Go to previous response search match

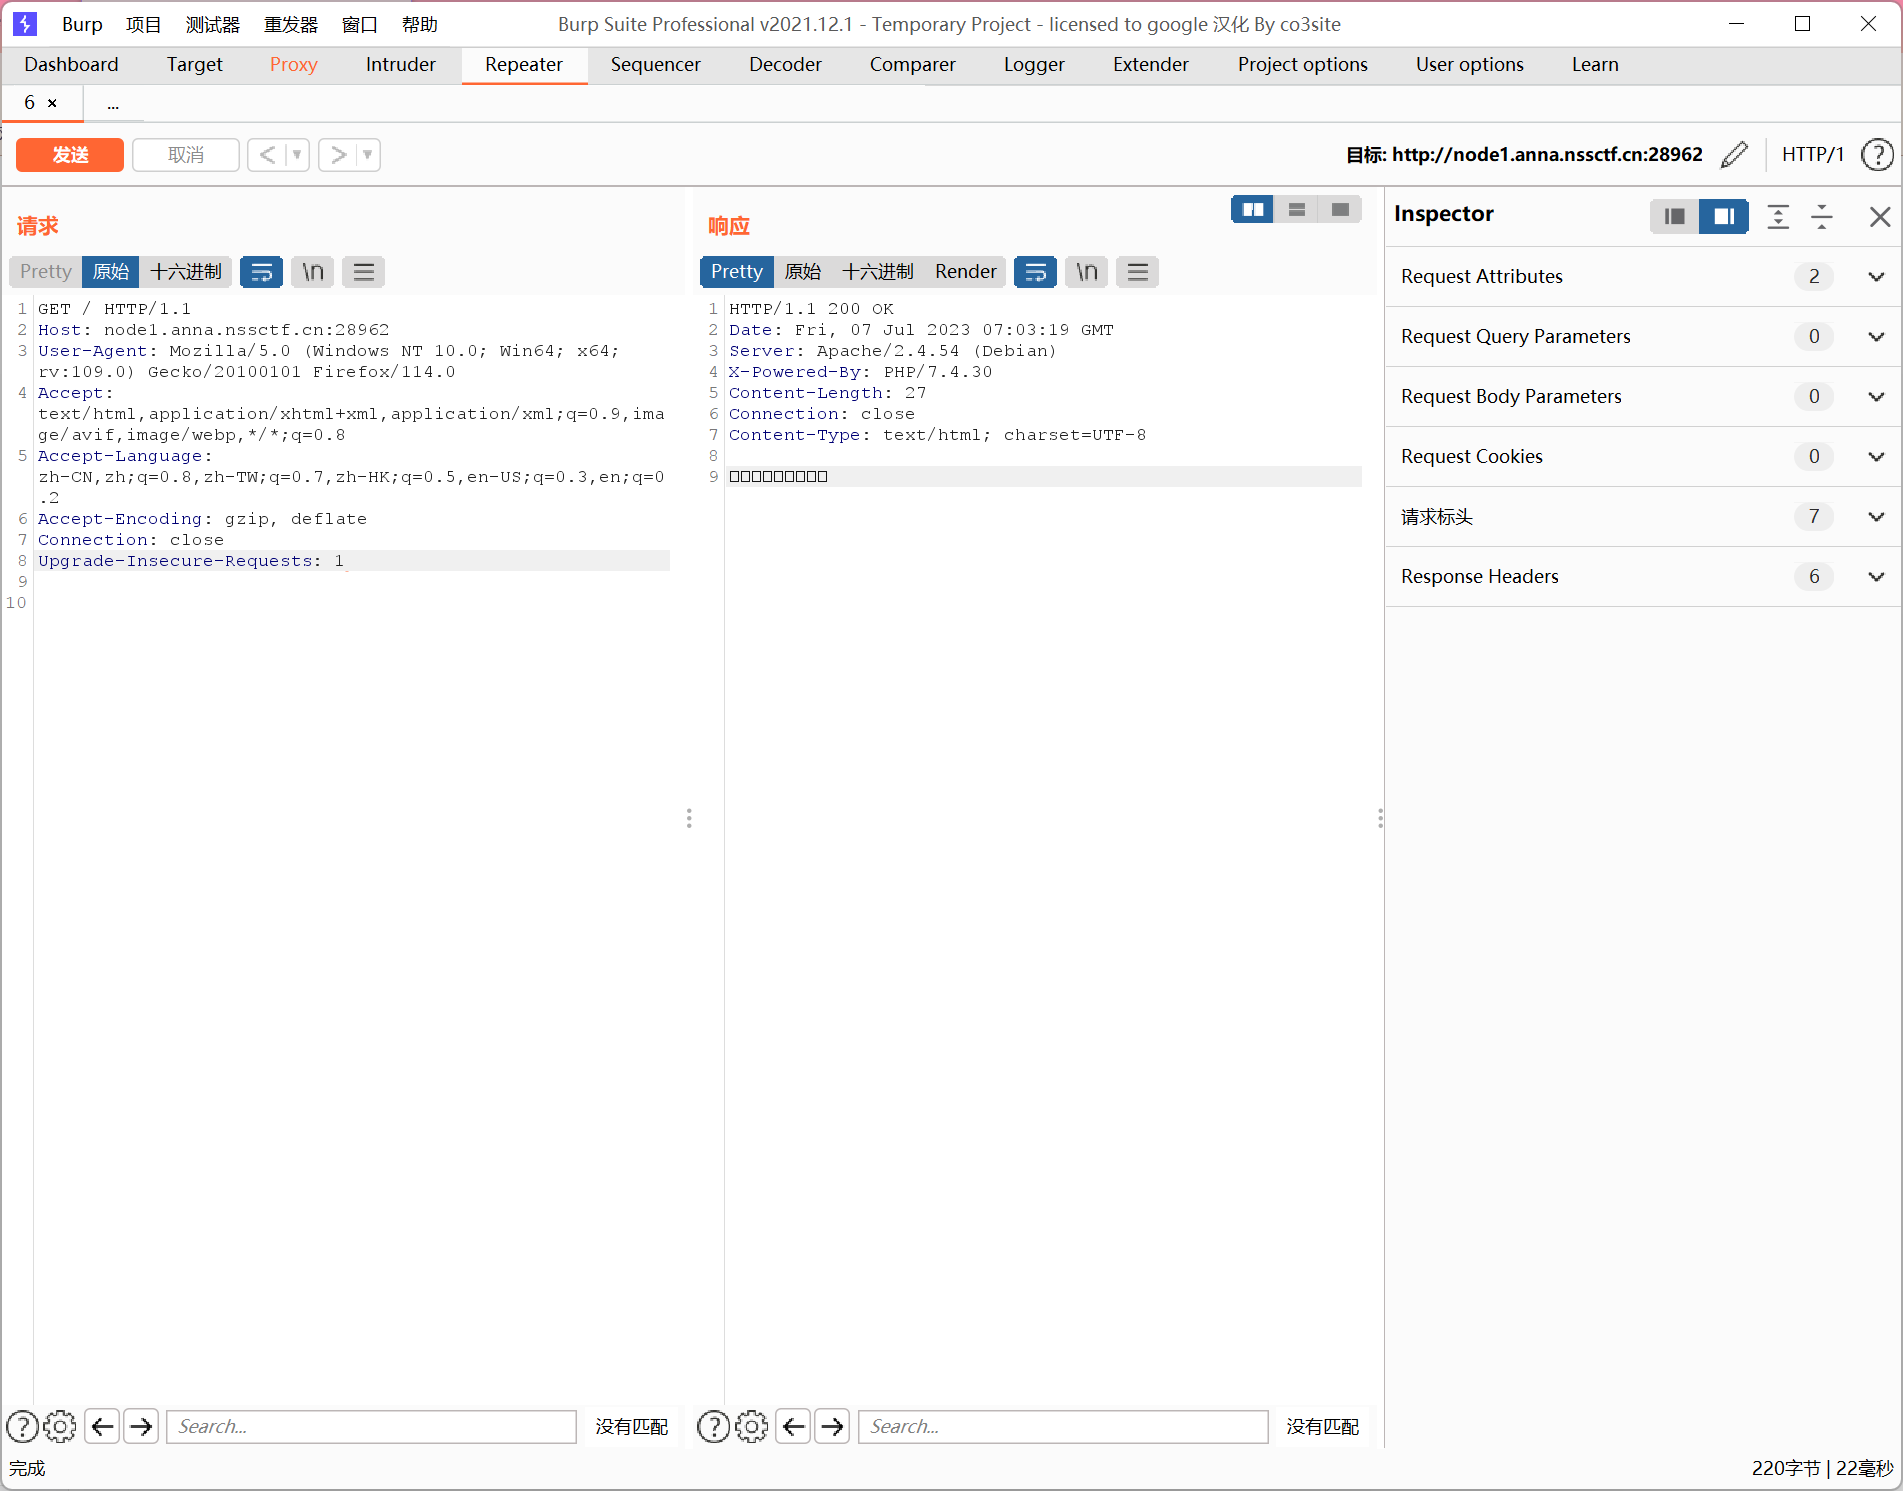pos(794,1427)
